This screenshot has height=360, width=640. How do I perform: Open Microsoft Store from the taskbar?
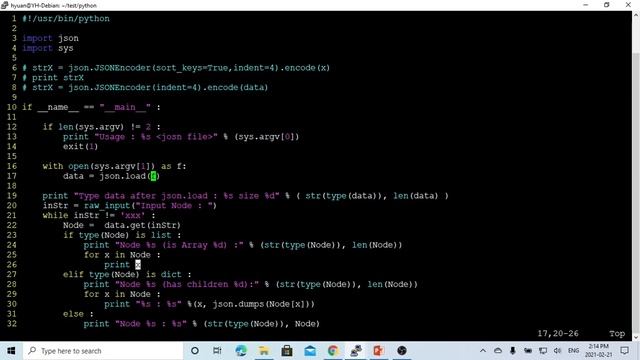pos(287,351)
